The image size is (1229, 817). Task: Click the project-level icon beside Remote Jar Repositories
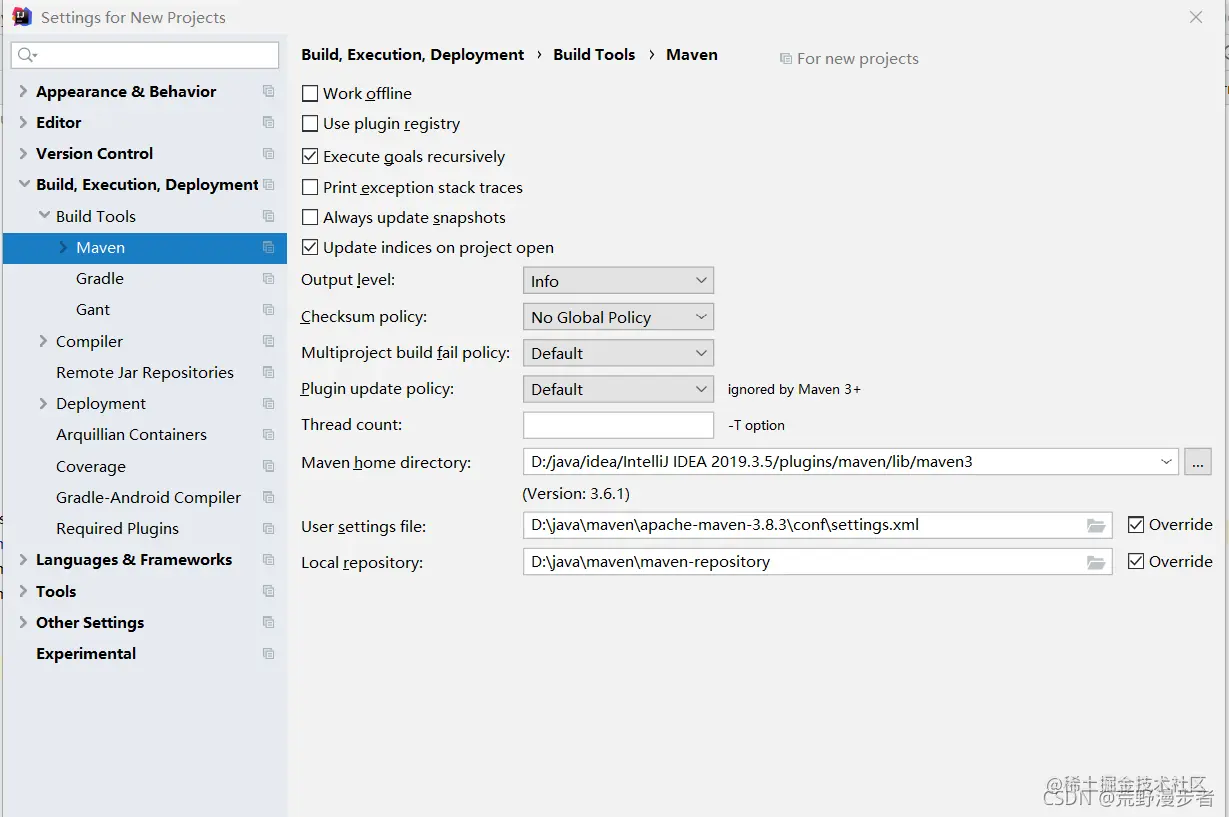[x=268, y=372]
